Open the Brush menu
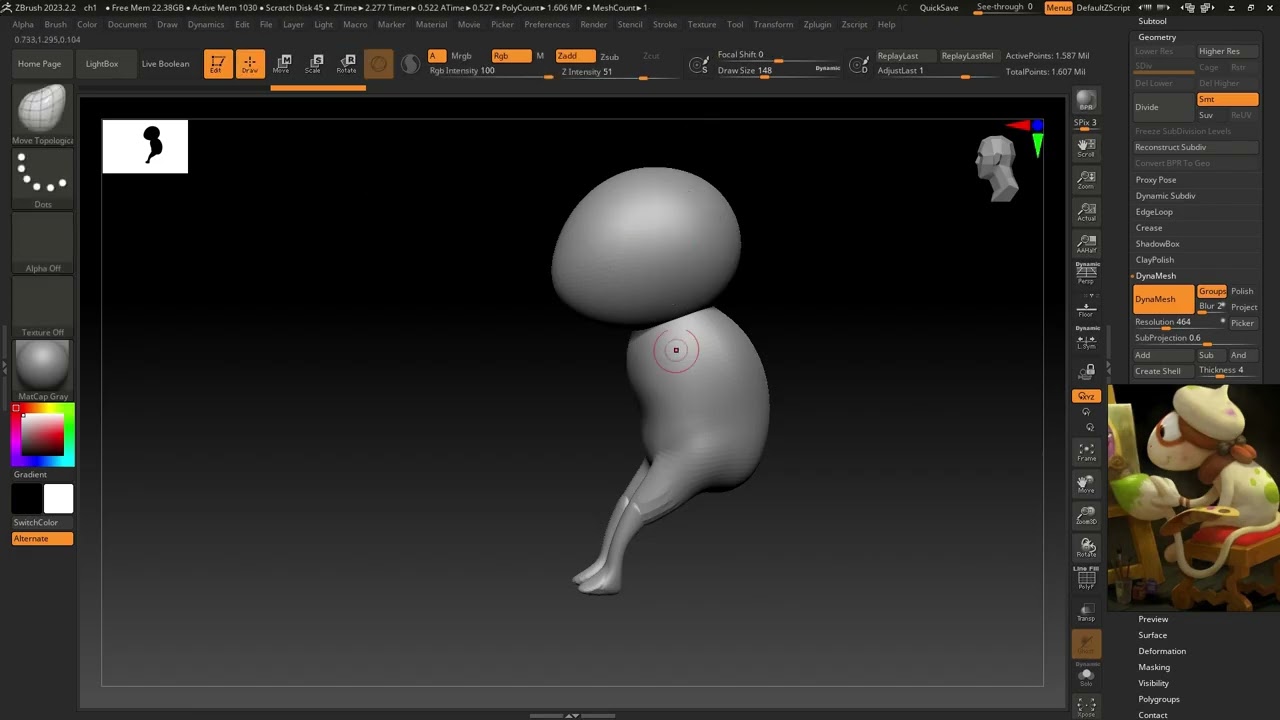1280x720 pixels. 55,24
